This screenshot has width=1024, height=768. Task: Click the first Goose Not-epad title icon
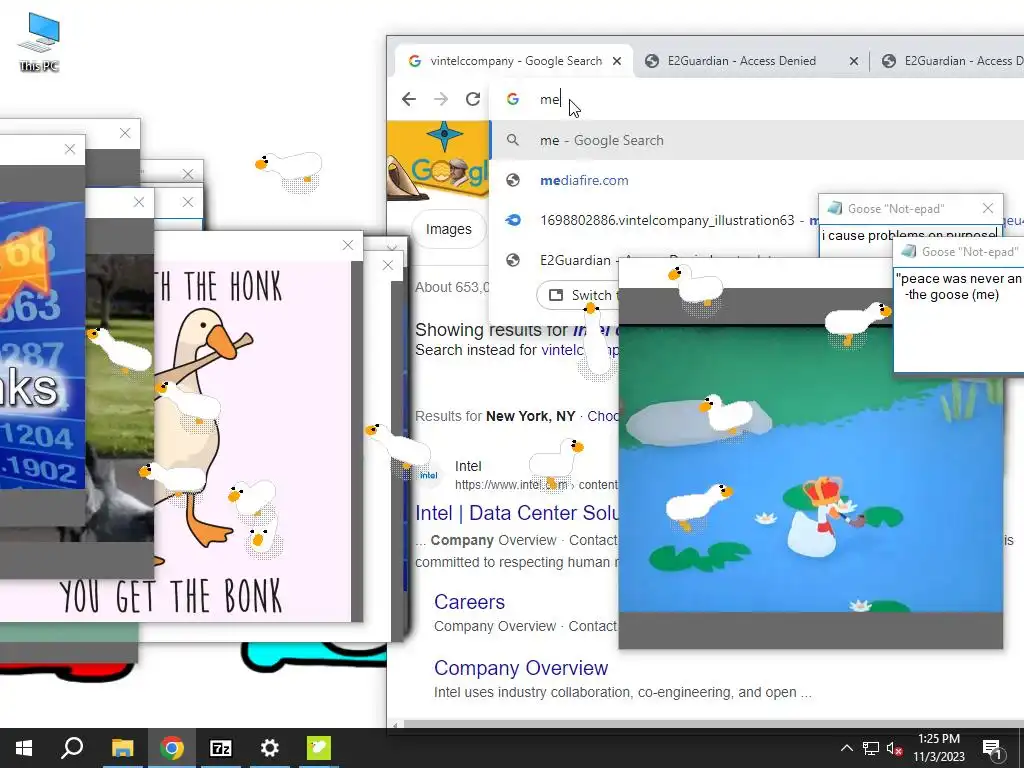(834, 208)
